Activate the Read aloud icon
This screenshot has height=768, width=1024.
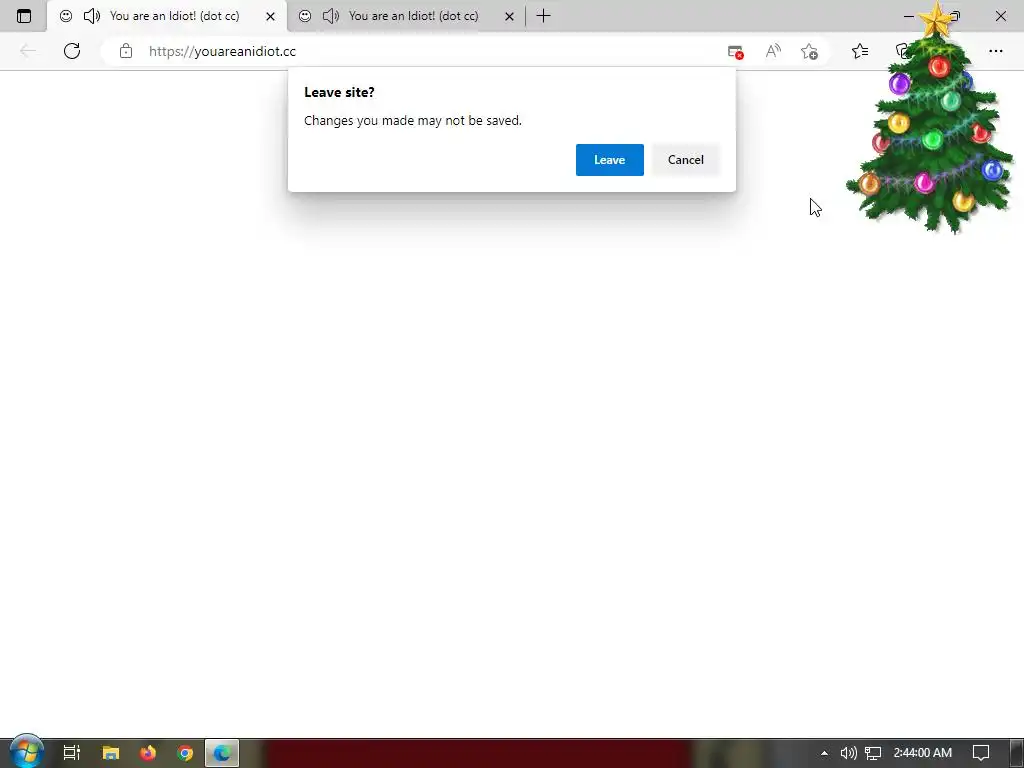773,51
